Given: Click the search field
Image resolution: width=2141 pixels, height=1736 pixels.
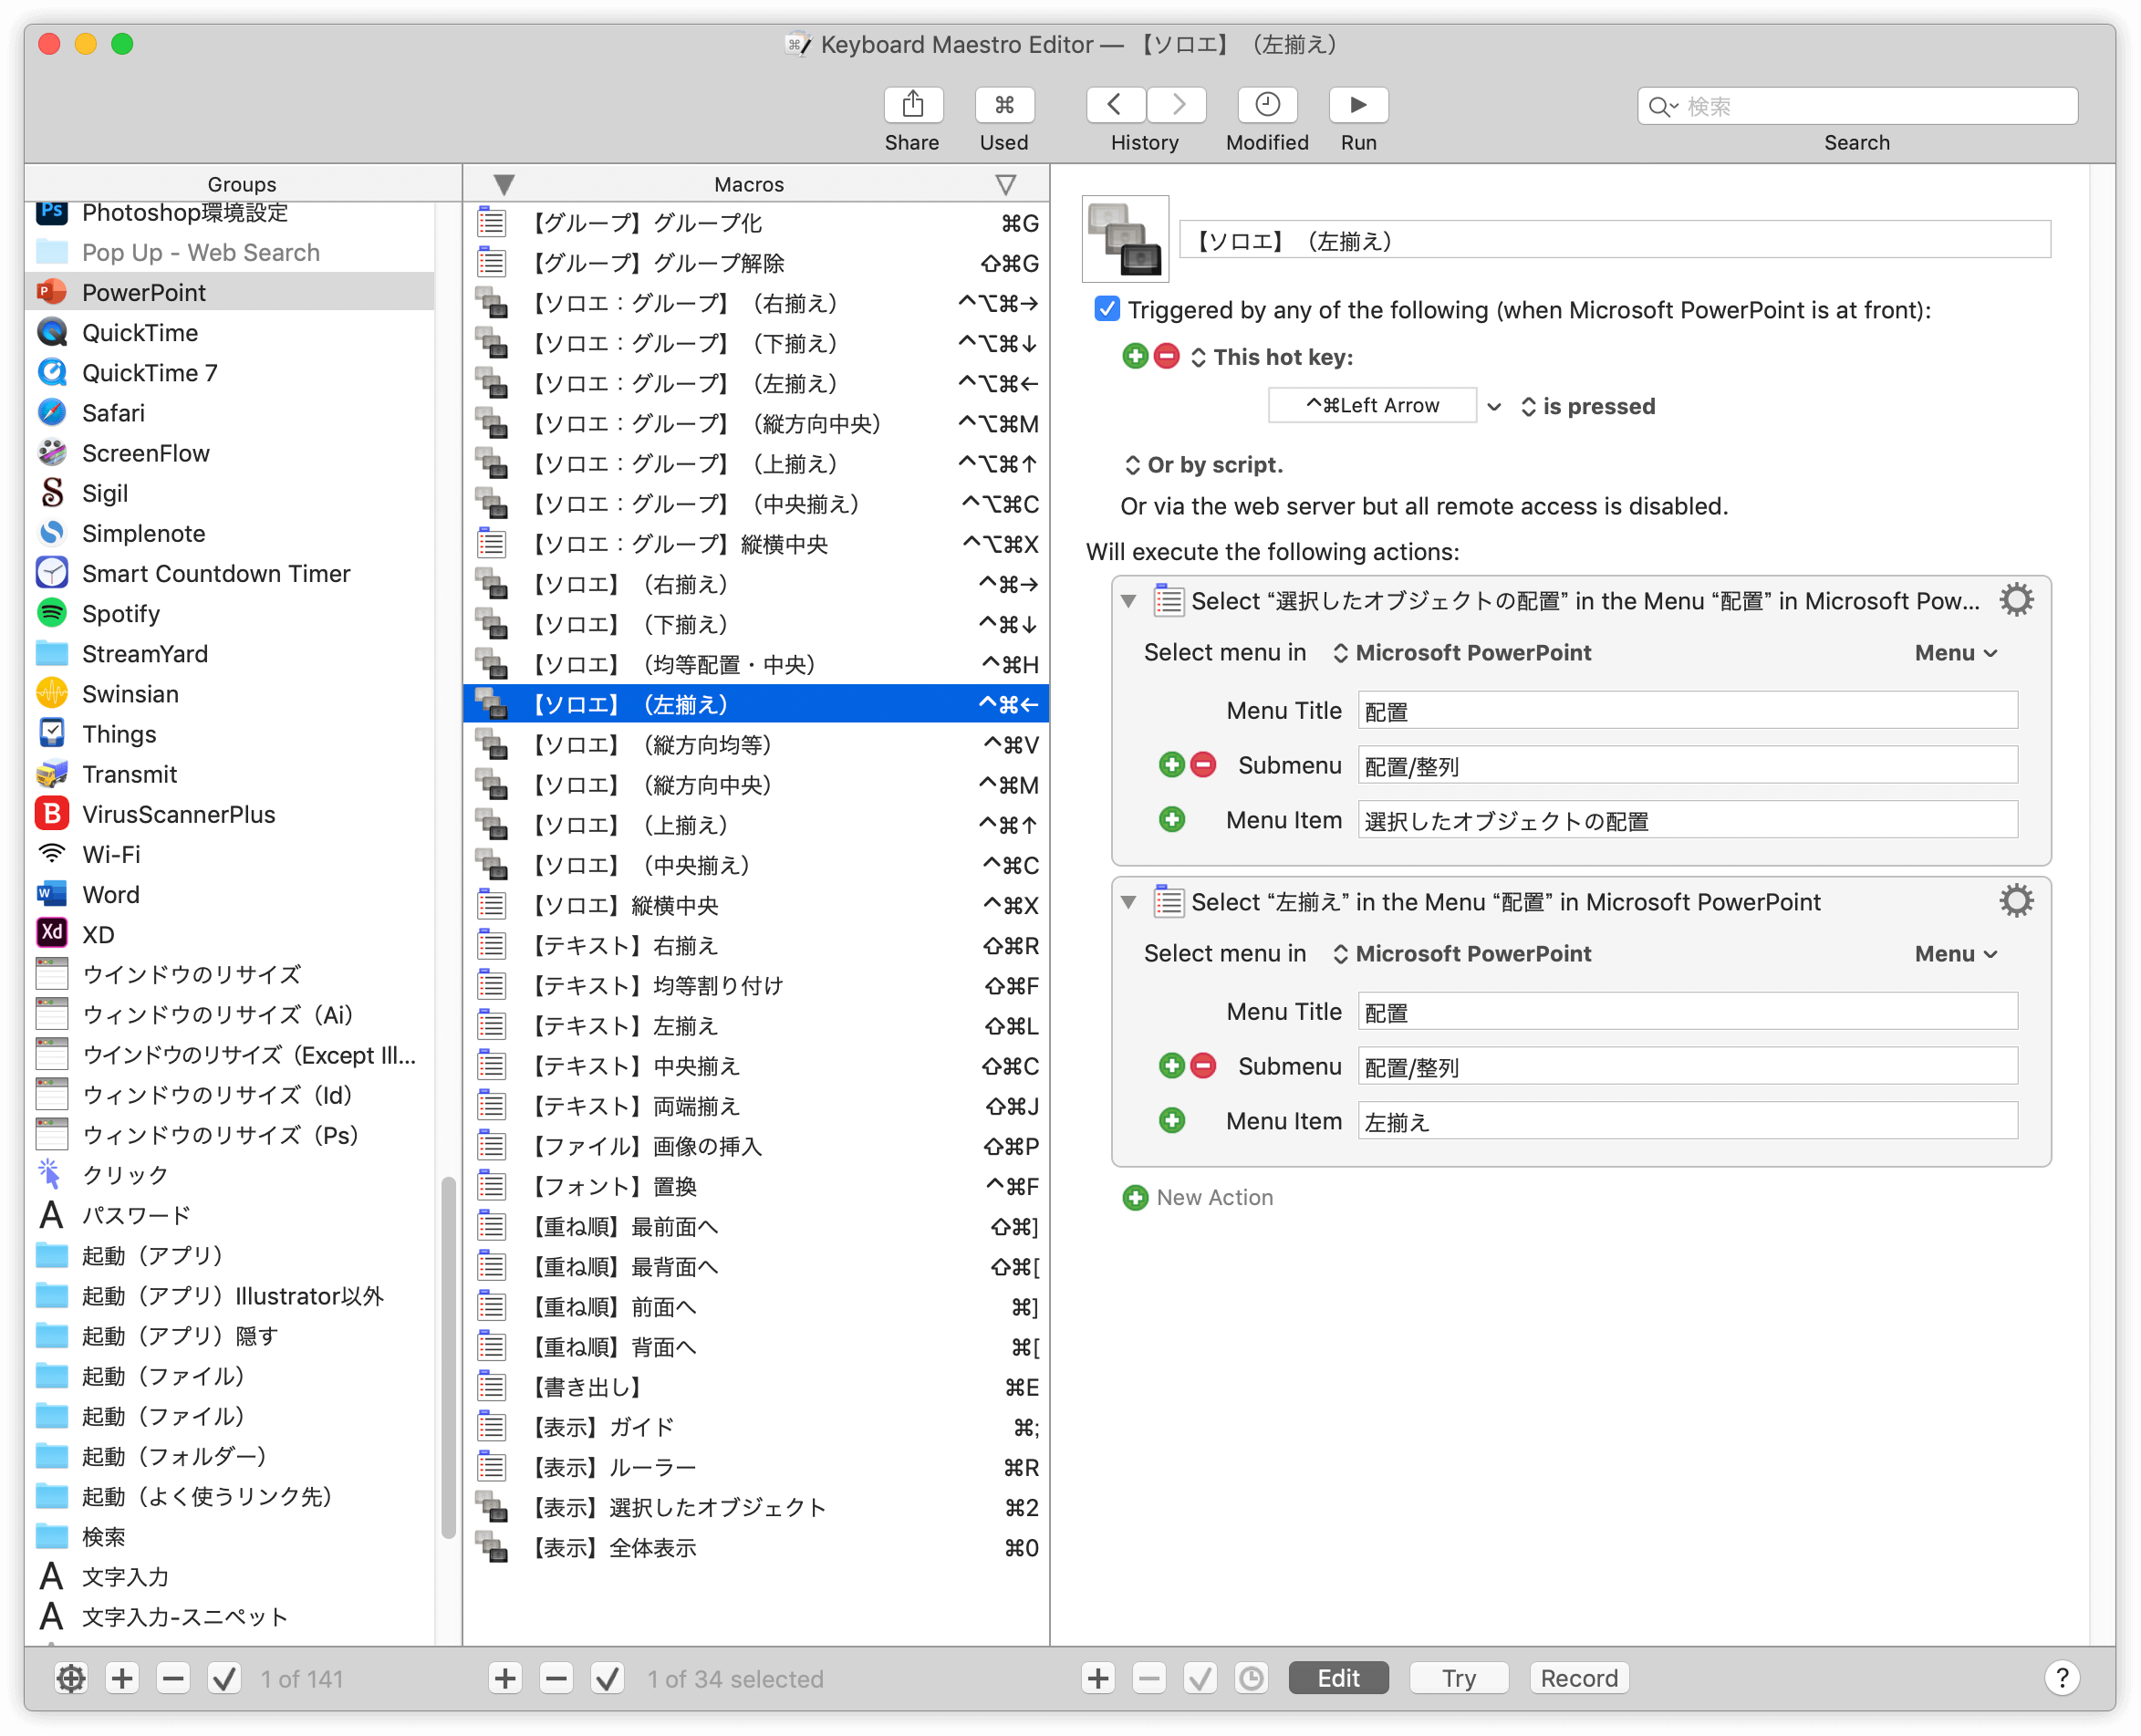Looking at the screenshot, I should (1856, 106).
